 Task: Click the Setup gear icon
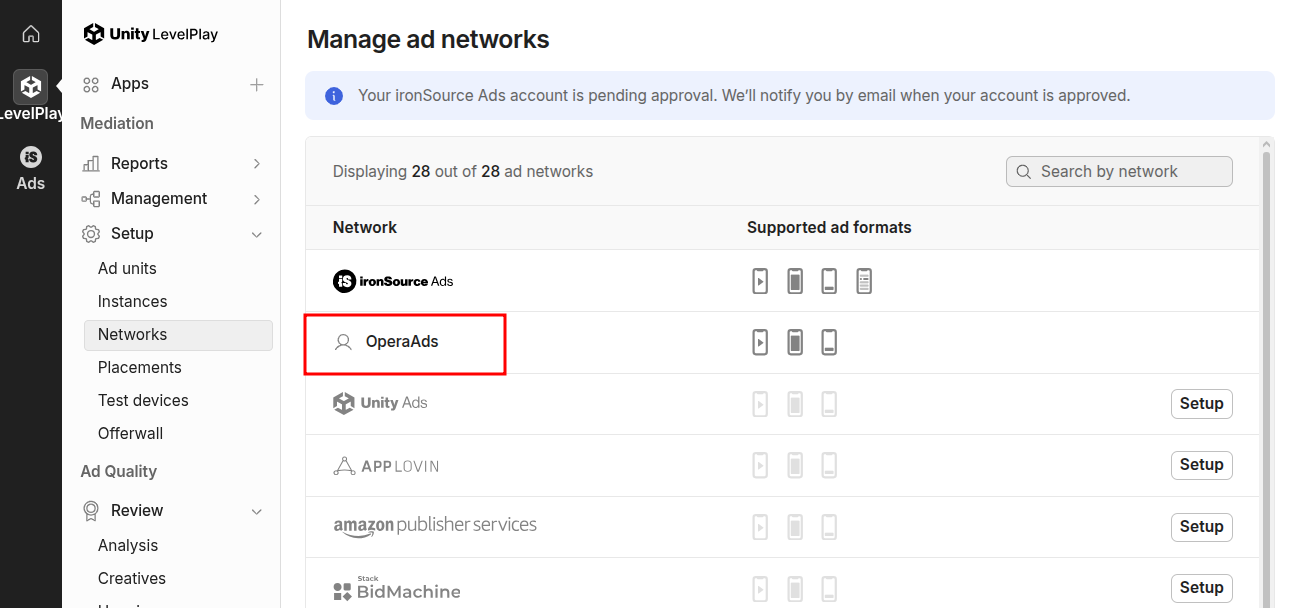pos(91,234)
